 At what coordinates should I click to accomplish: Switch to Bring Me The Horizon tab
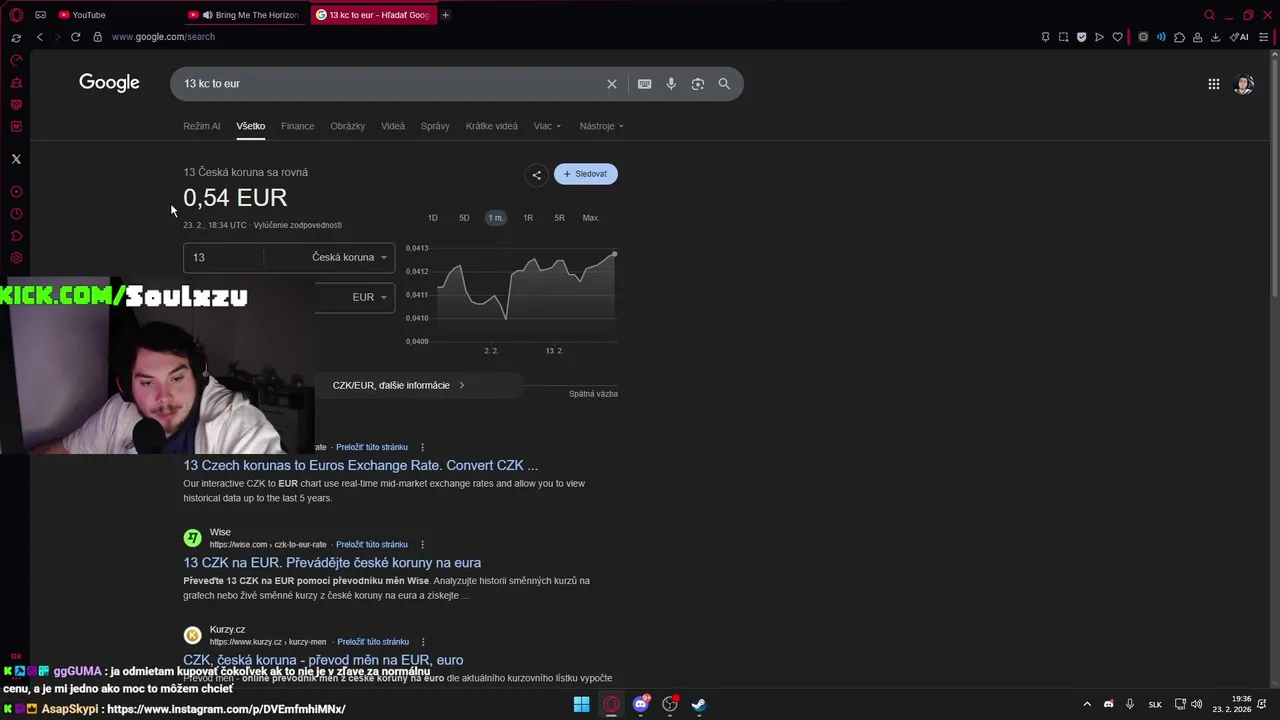[x=246, y=15]
